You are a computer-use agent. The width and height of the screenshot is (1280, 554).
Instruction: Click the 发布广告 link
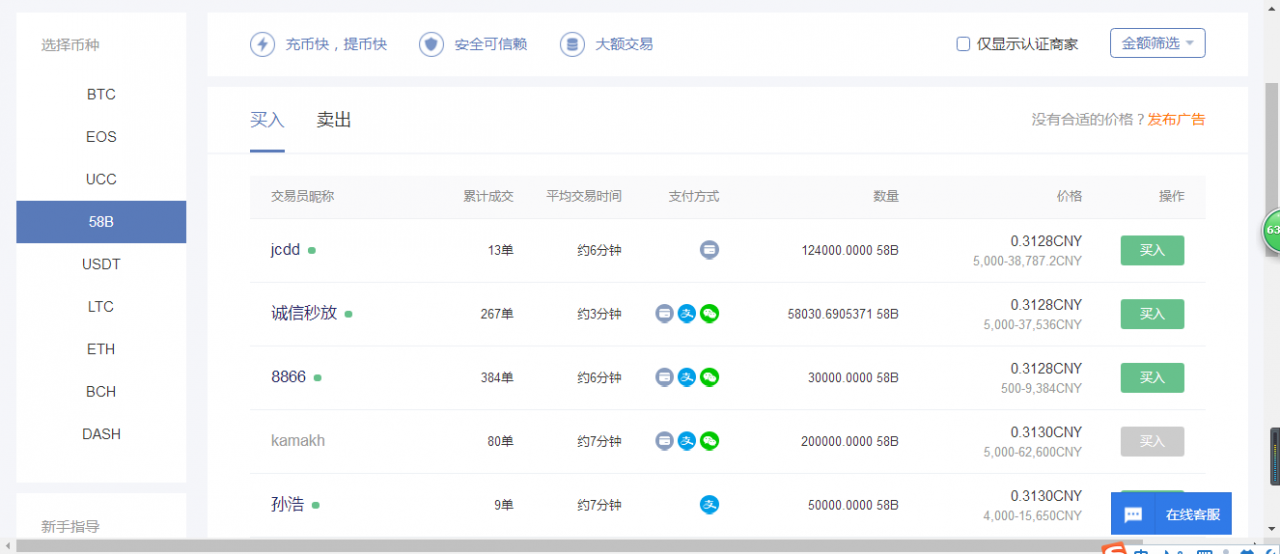(1176, 120)
